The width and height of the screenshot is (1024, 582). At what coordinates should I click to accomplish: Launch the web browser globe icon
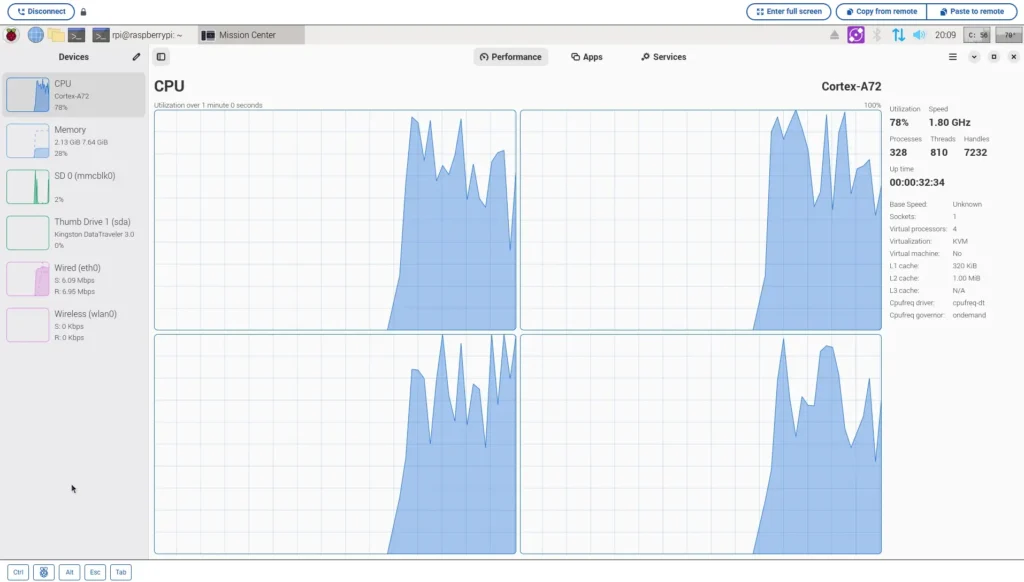coord(35,35)
